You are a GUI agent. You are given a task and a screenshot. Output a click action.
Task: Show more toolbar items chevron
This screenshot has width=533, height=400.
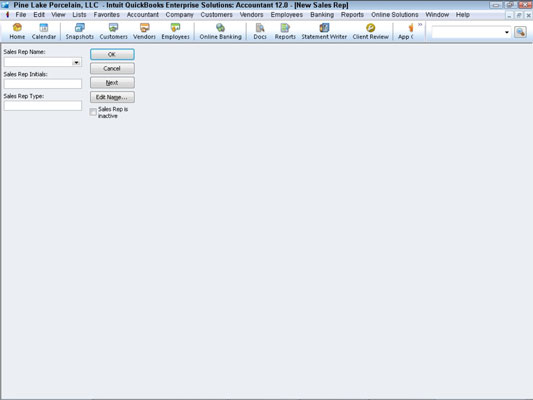[420, 25]
